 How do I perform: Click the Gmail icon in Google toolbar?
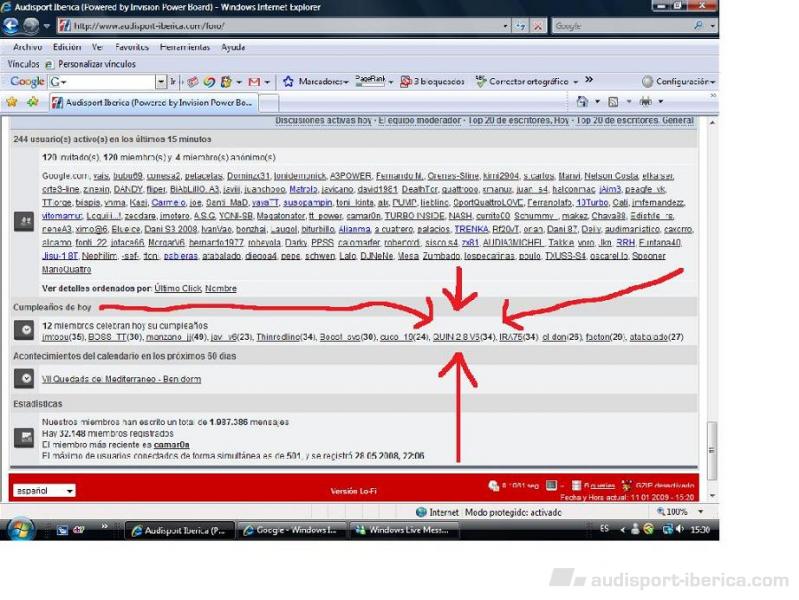tap(253, 81)
